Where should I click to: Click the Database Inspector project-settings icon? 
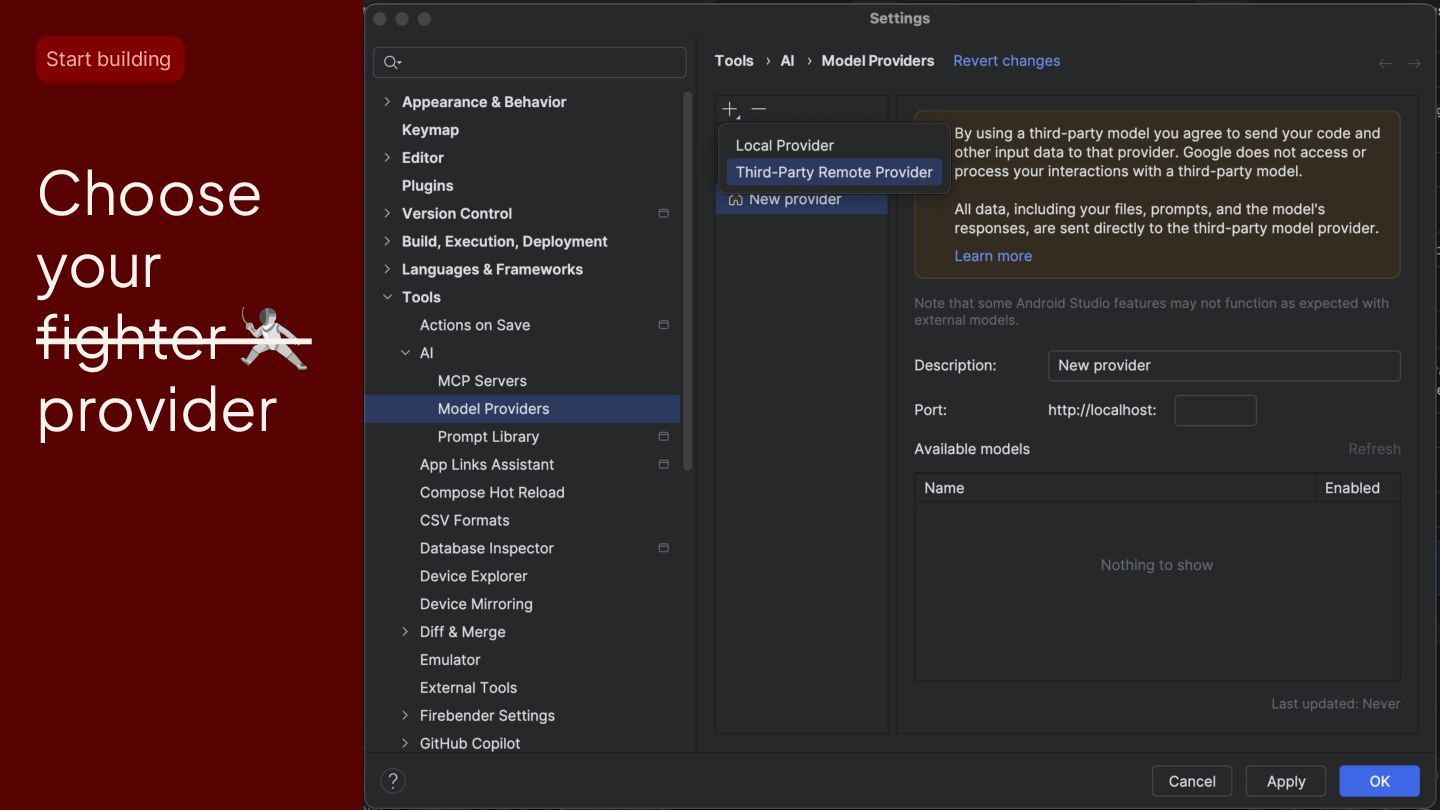(663, 548)
